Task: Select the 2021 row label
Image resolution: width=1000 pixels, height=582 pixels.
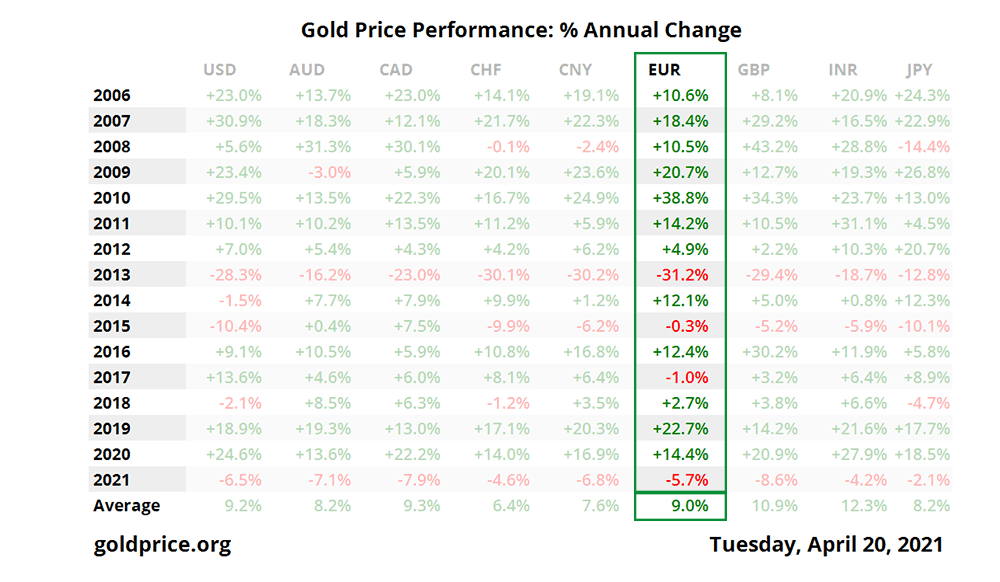Action: [x=111, y=480]
